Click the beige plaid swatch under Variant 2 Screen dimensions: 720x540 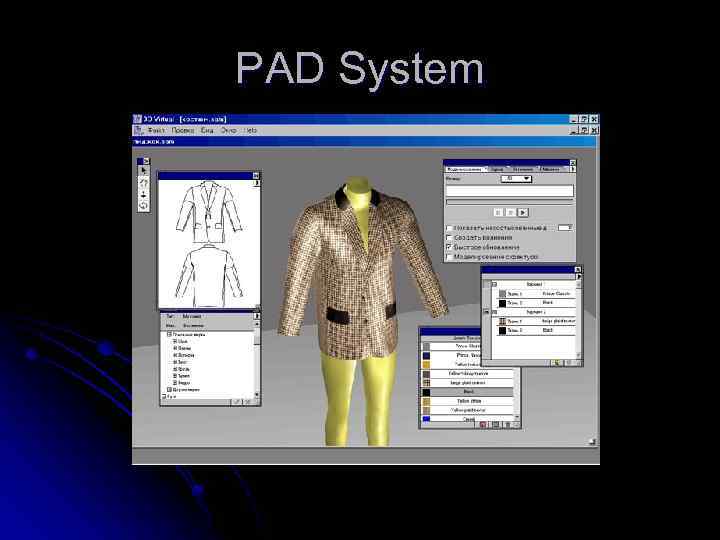click(502, 321)
